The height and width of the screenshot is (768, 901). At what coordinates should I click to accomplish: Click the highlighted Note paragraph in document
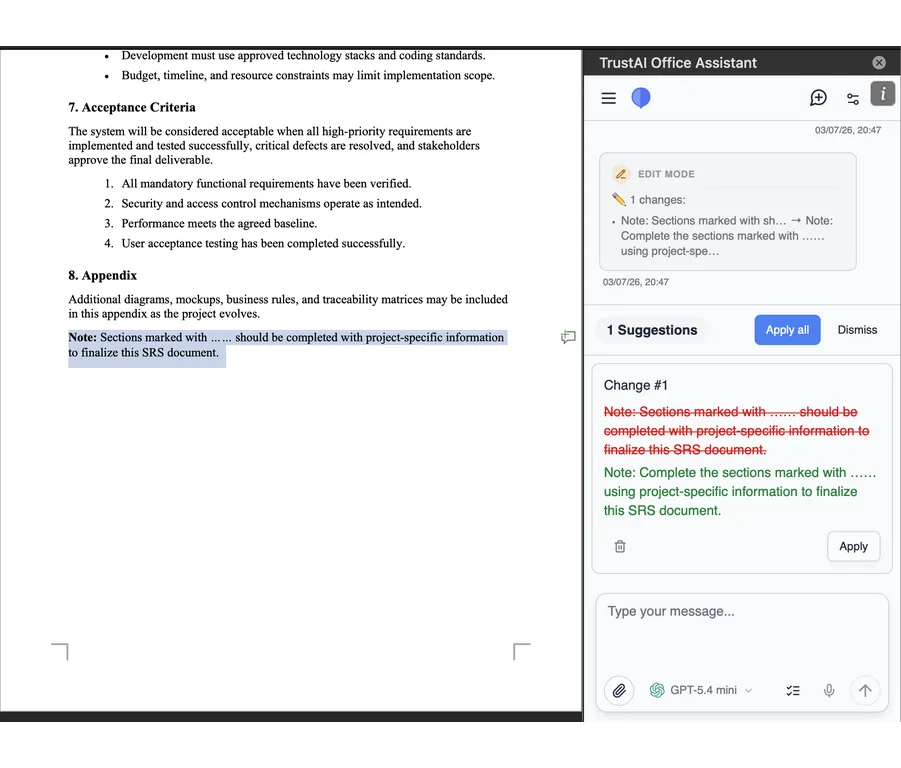point(287,345)
